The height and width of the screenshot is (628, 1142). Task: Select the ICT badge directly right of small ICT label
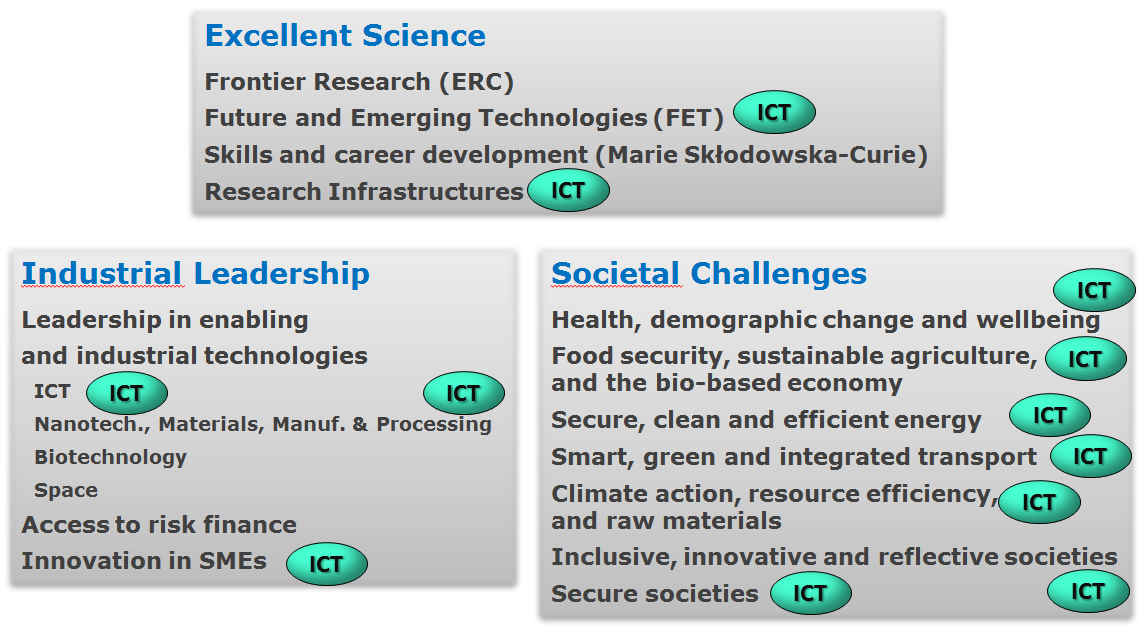pyautogui.click(x=127, y=393)
